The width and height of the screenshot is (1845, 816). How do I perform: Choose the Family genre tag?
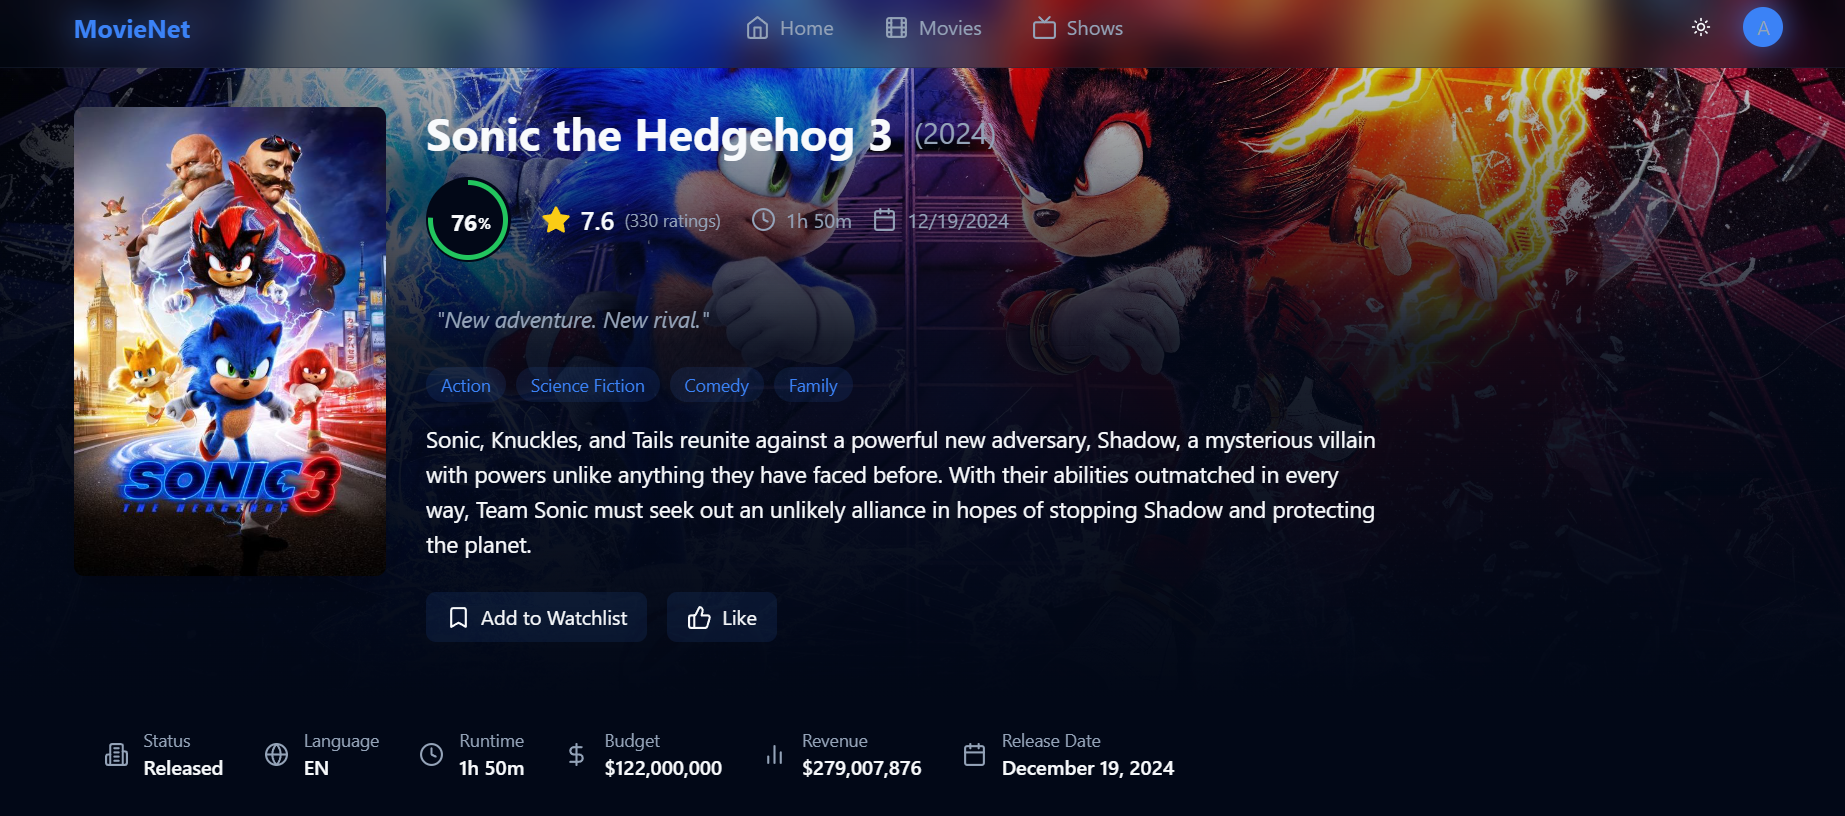coord(813,386)
